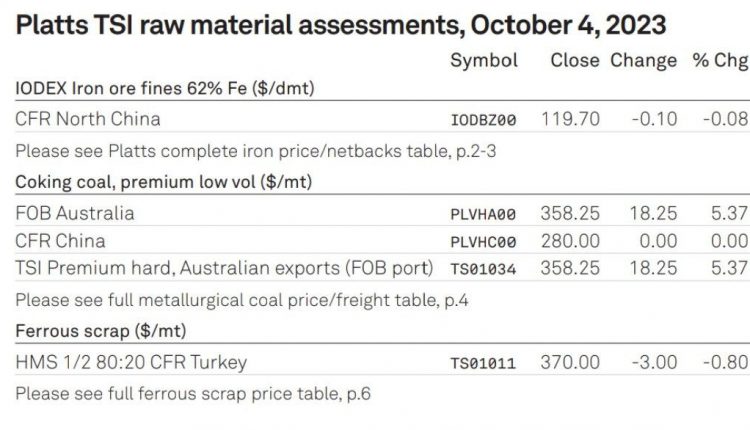Click the IODEX Iron ore fines section heading
This screenshot has width=750, height=430.
coord(165,88)
